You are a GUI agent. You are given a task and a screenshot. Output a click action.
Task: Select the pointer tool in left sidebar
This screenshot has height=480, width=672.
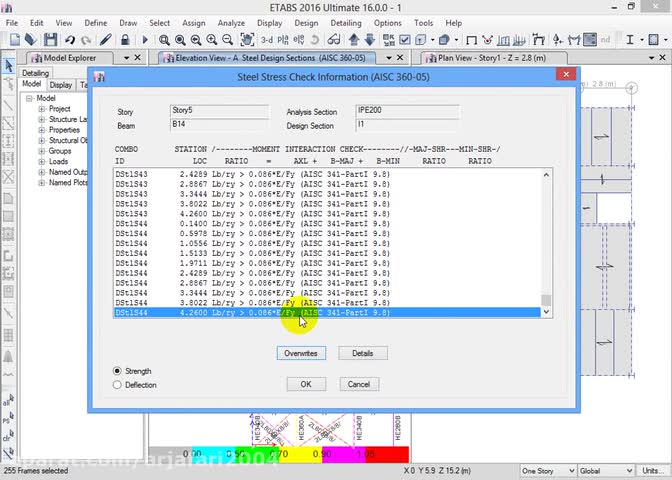point(9,66)
